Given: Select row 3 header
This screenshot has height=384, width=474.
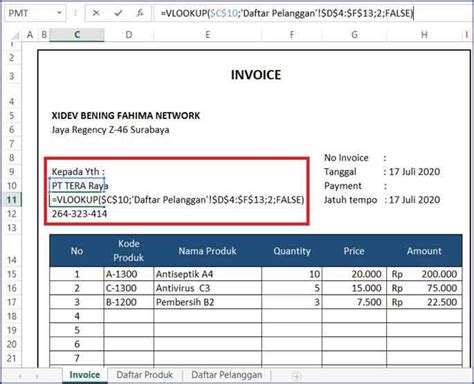Looking at the screenshot, I should pos(12,76).
